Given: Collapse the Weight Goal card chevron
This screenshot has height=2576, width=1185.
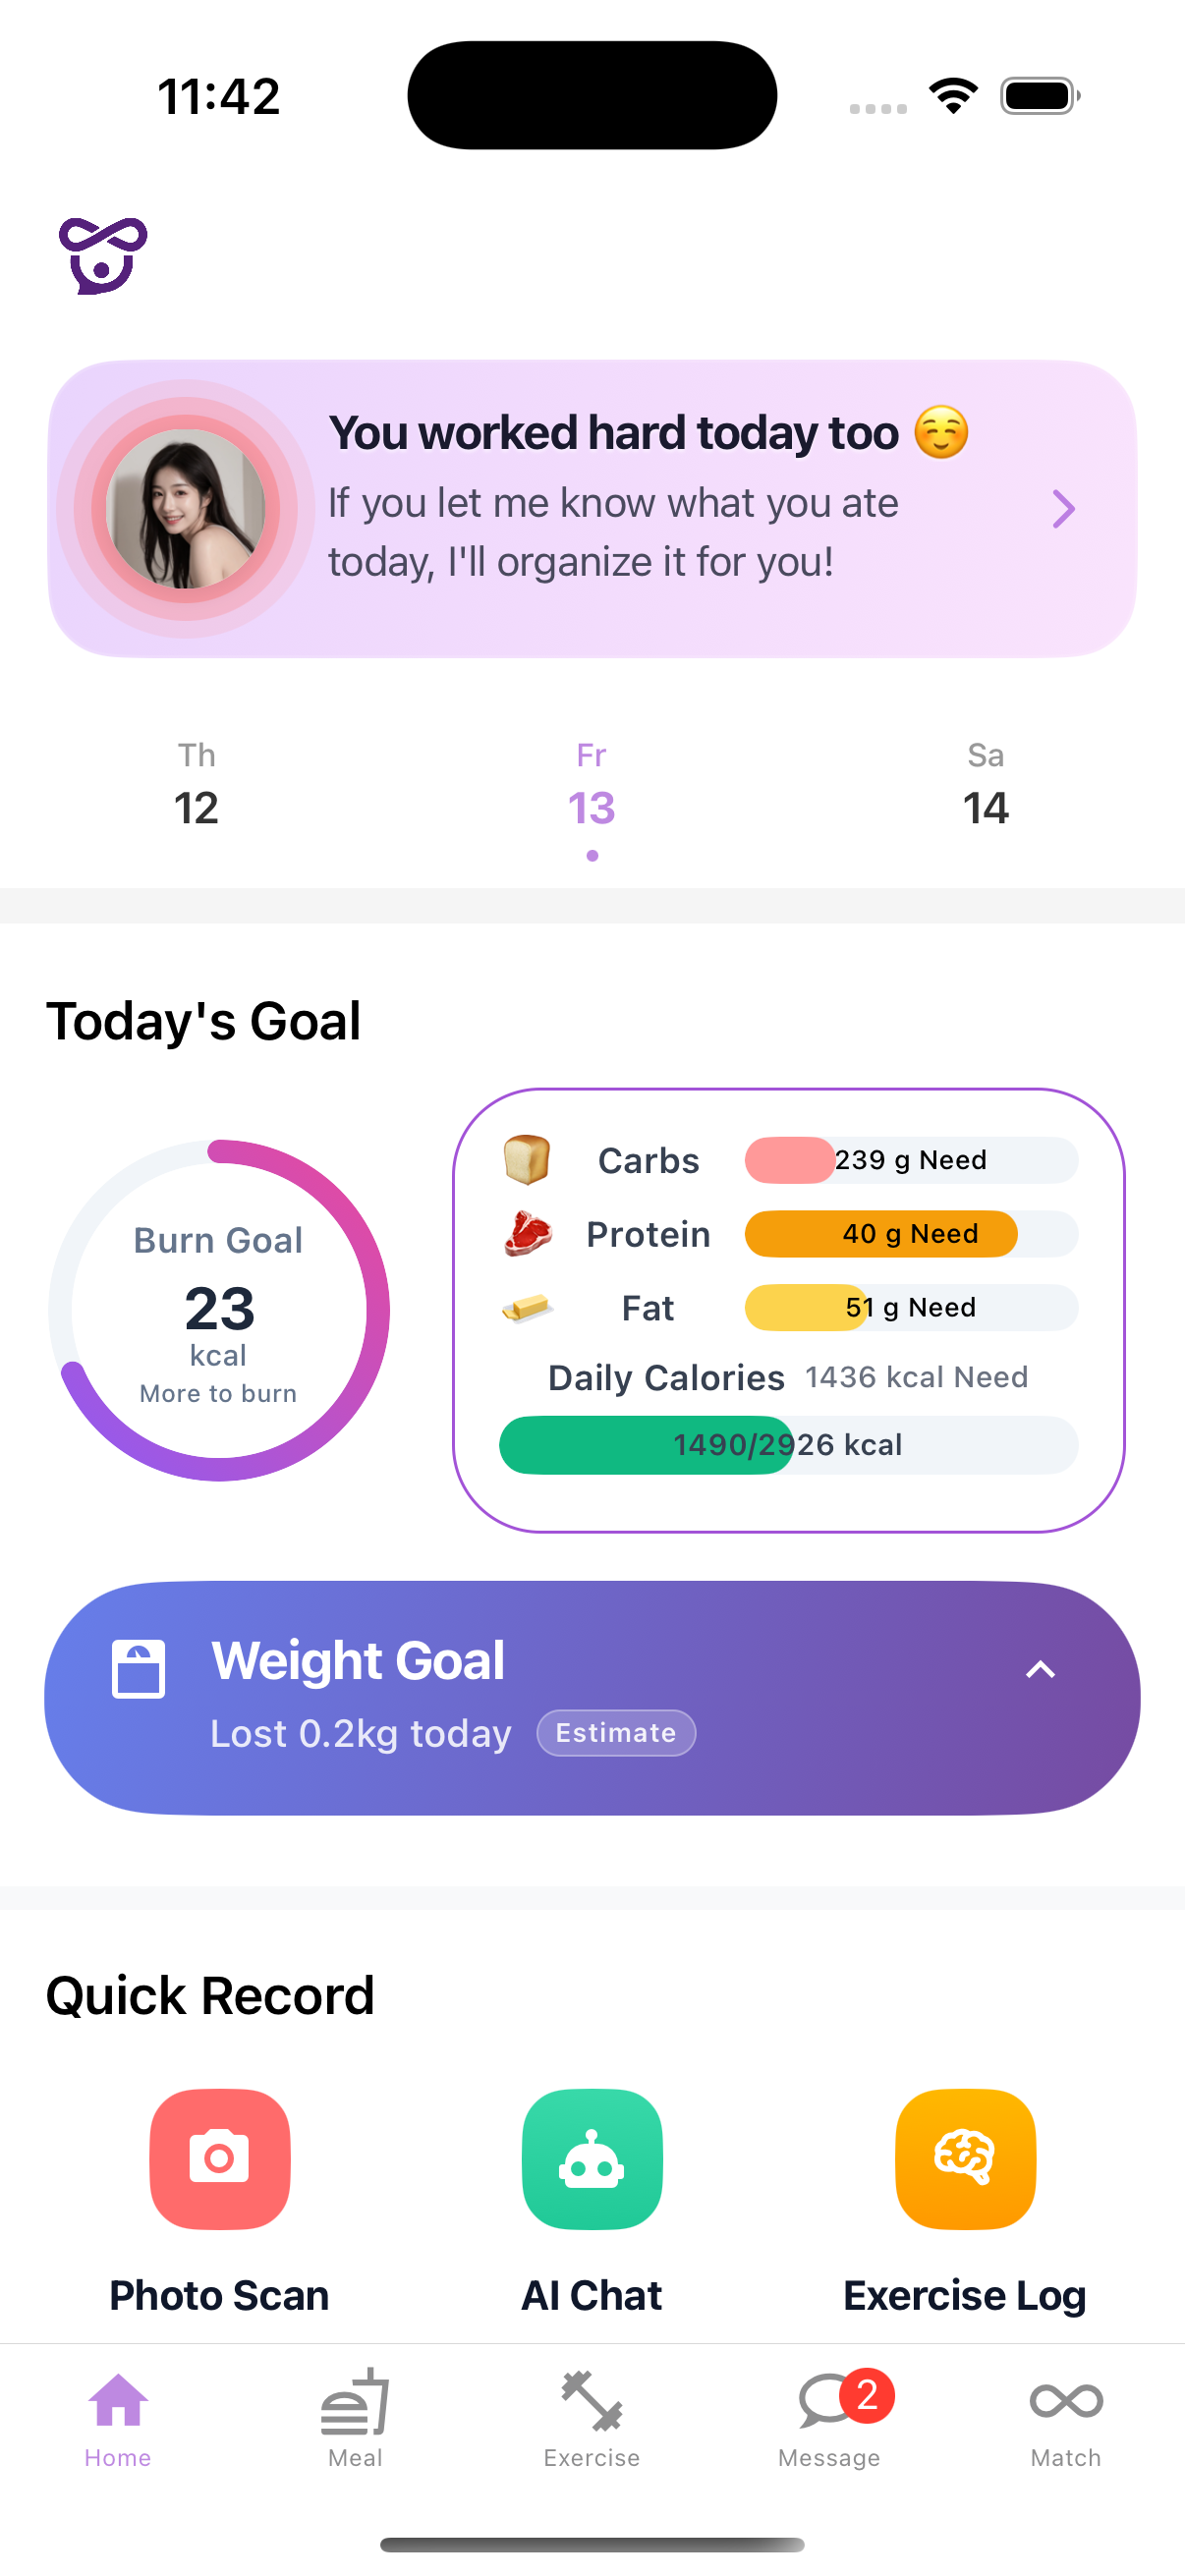Looking at the screenshot, I should coord(1040,1669).
